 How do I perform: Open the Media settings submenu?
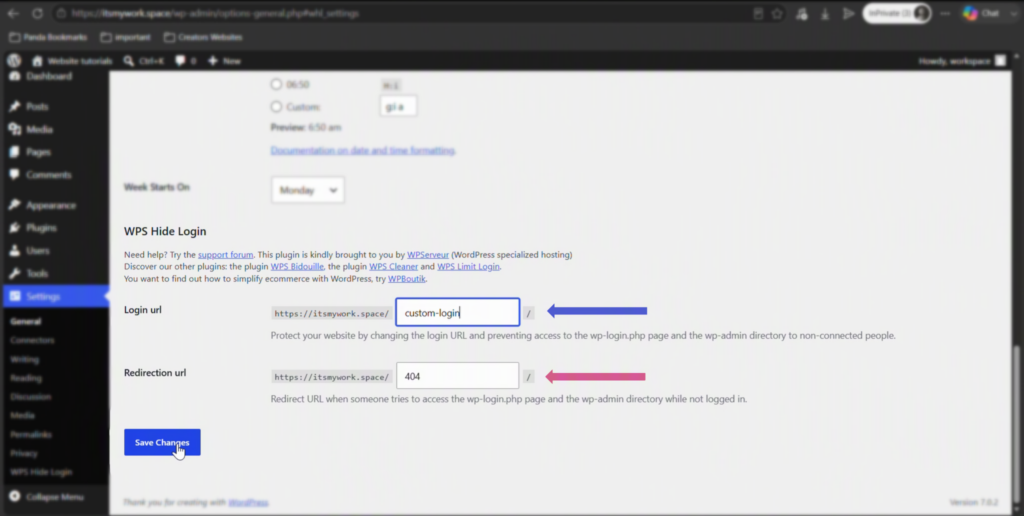[x=22, y=415]
